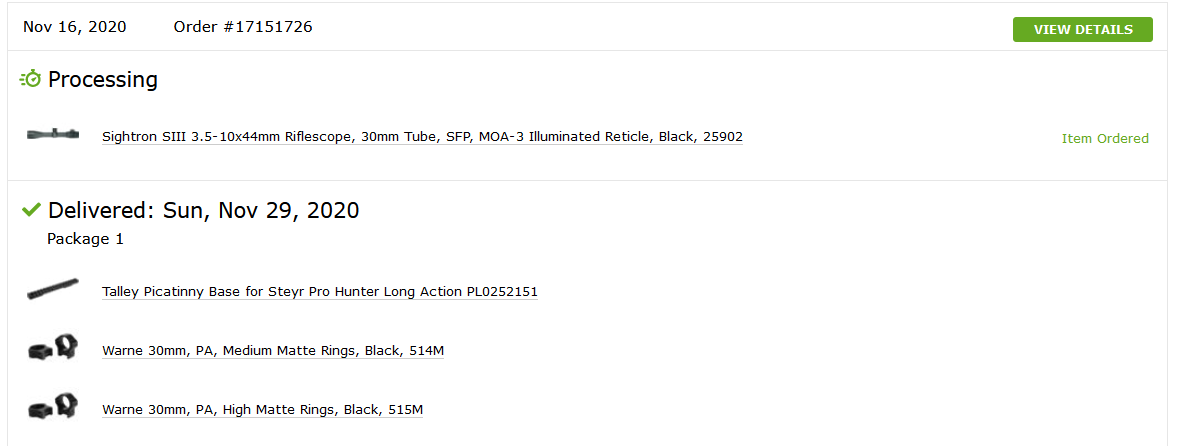Click the Warne Medium rings thumbnail

point(52,348)
